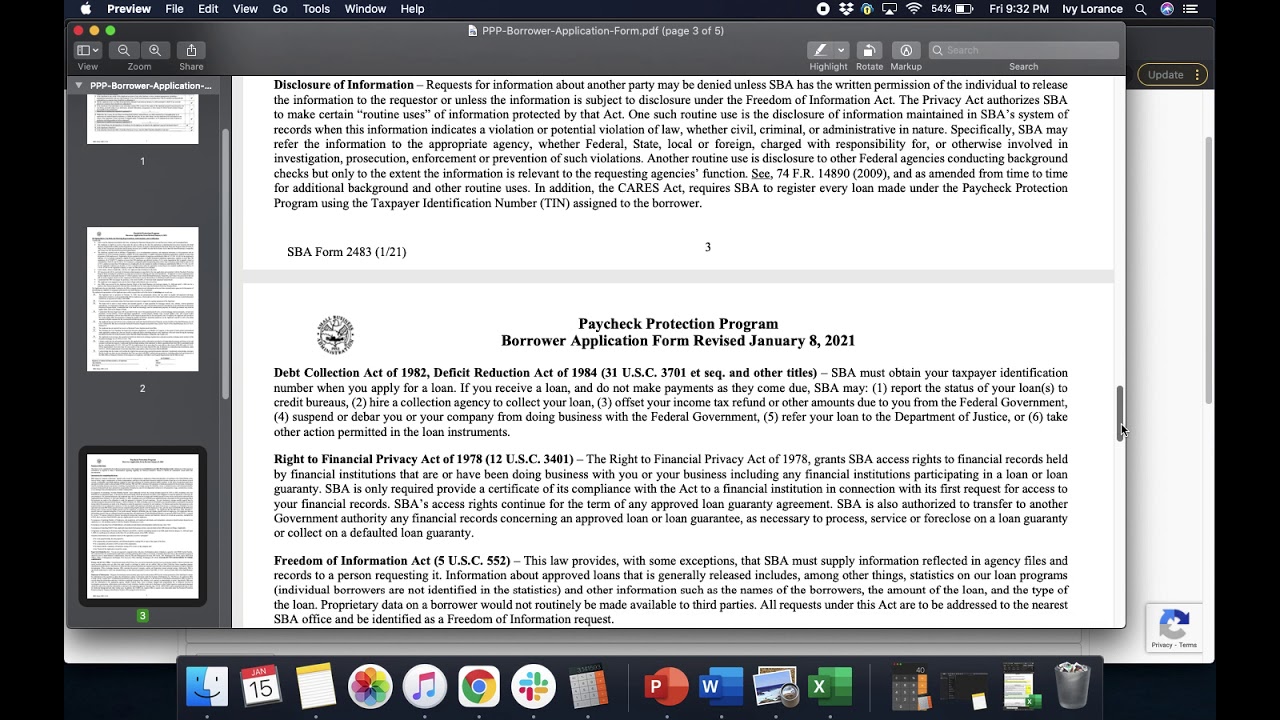
Task: Open Music from the Dock
Action: pyautogui.click(x=424, y=687)
